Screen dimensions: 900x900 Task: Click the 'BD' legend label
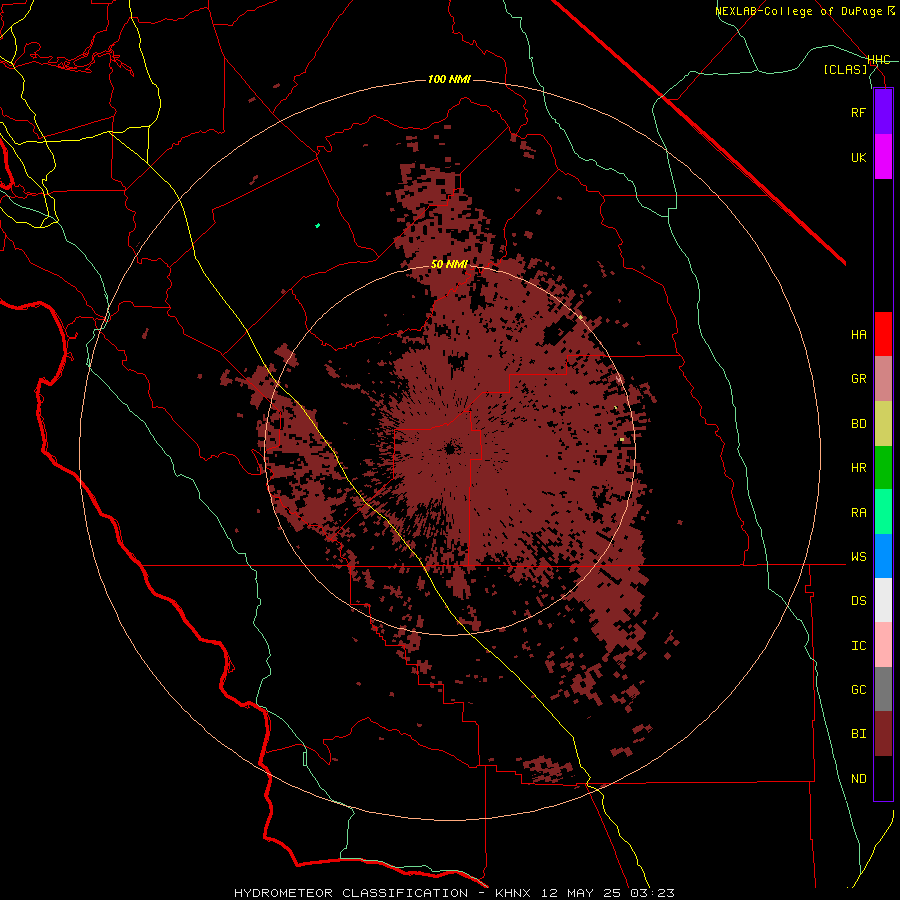(858, 424)
